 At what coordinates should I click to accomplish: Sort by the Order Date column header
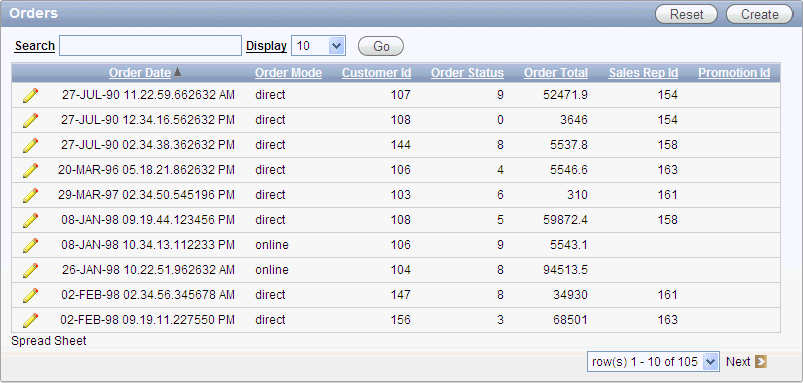pyautogui.click(x=140, y=73)
